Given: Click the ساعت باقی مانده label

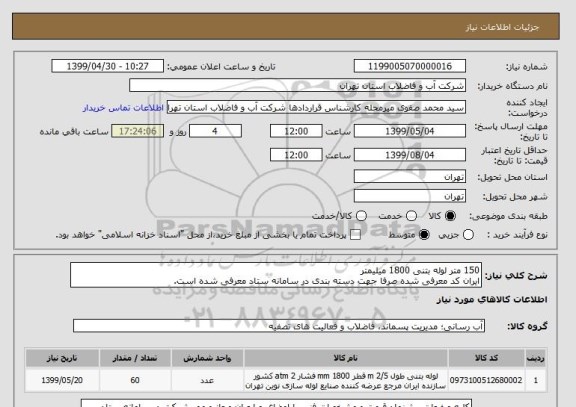Looking at the screenshot, I should [74, 132].
